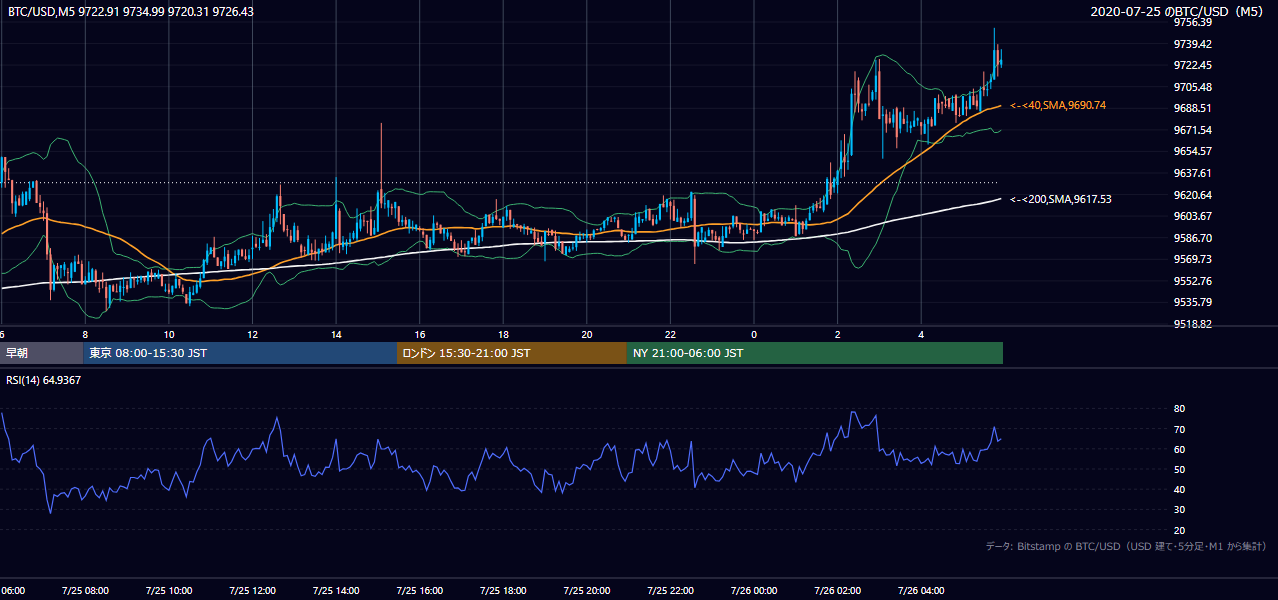
Task: Click the RSI 70 level label
Action: pyautogui.click(x=1179, y=429)
